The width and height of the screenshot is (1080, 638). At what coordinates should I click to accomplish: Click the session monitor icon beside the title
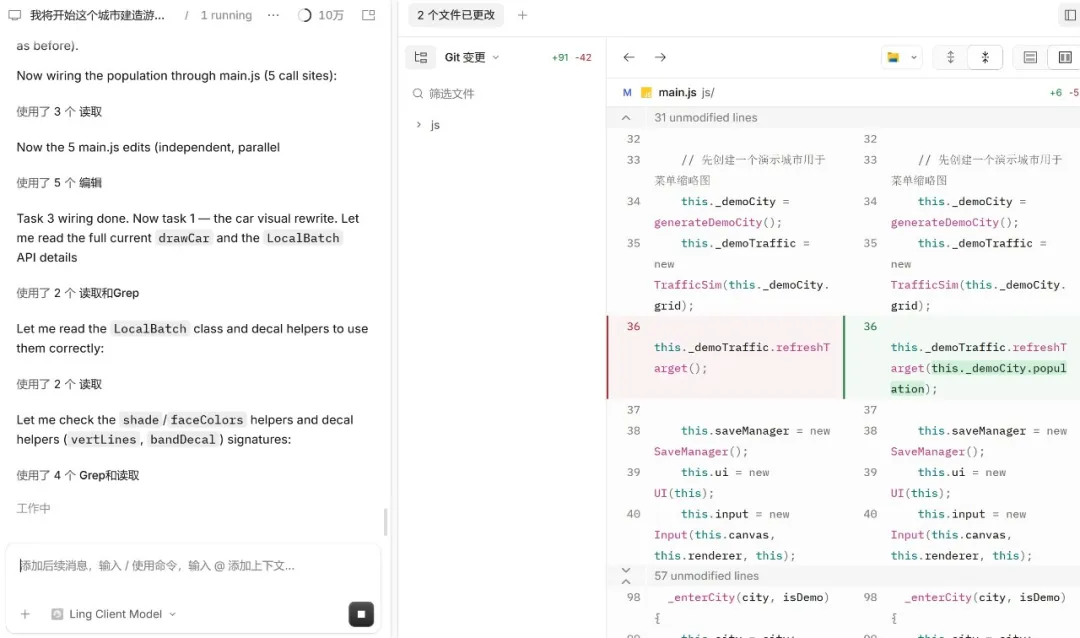(14, 15)
